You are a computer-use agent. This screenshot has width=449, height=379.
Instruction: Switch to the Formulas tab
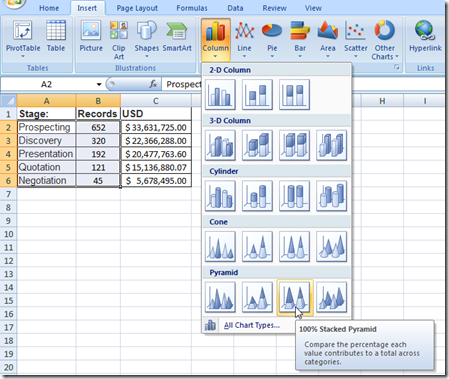coord(192,8)
